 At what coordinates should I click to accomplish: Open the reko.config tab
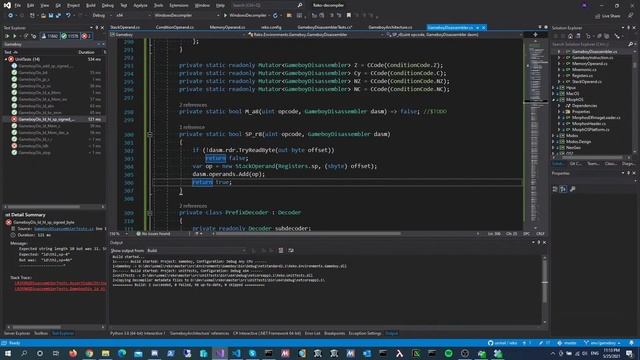tap(271, 27)
